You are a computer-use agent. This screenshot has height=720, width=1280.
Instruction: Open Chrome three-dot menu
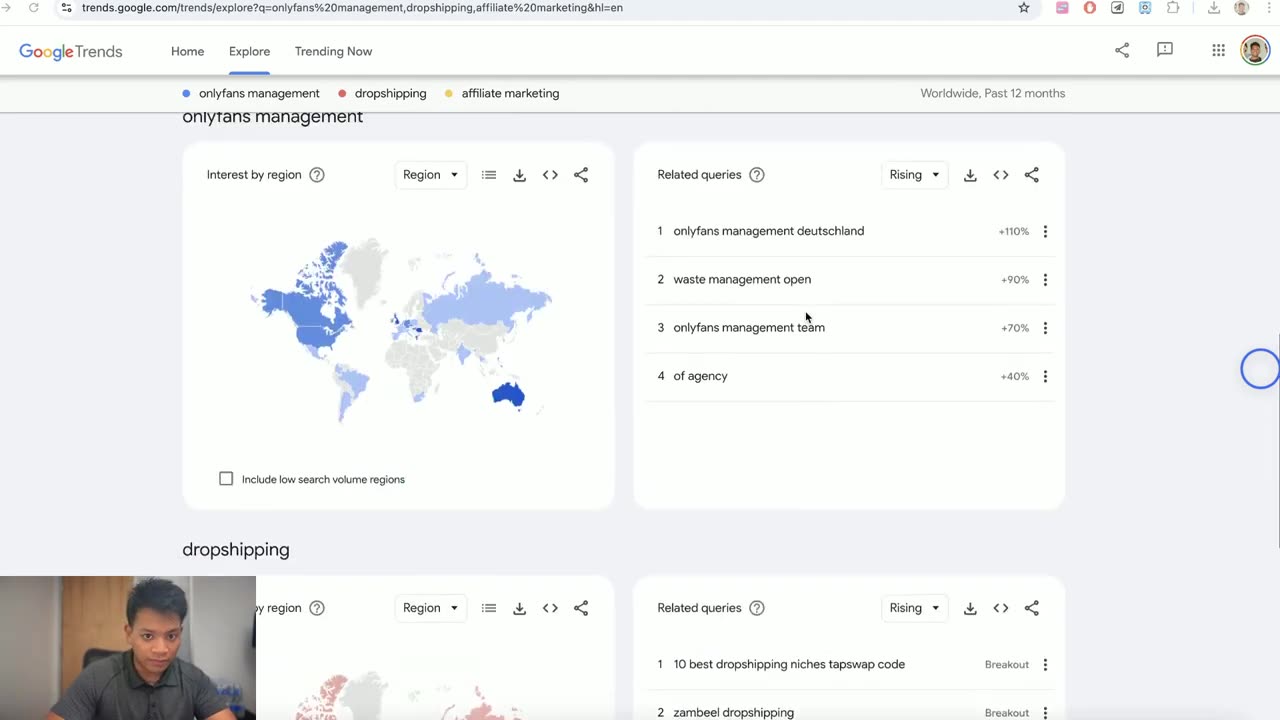[x=1269, y=8]
